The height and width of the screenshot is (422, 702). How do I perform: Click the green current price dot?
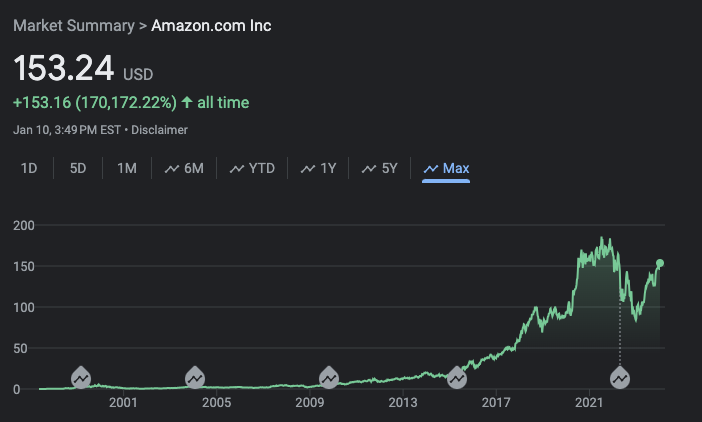tap(660, 263)
